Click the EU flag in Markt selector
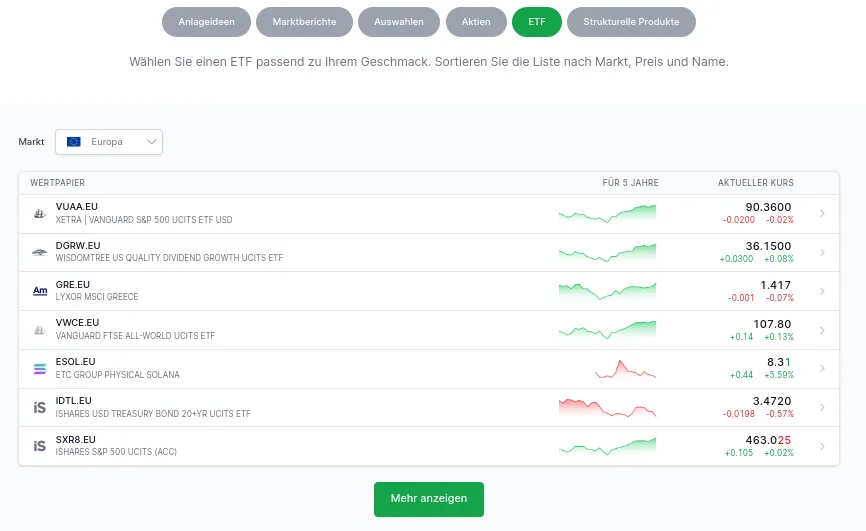The image size is (866, 531). coord(73,142)
